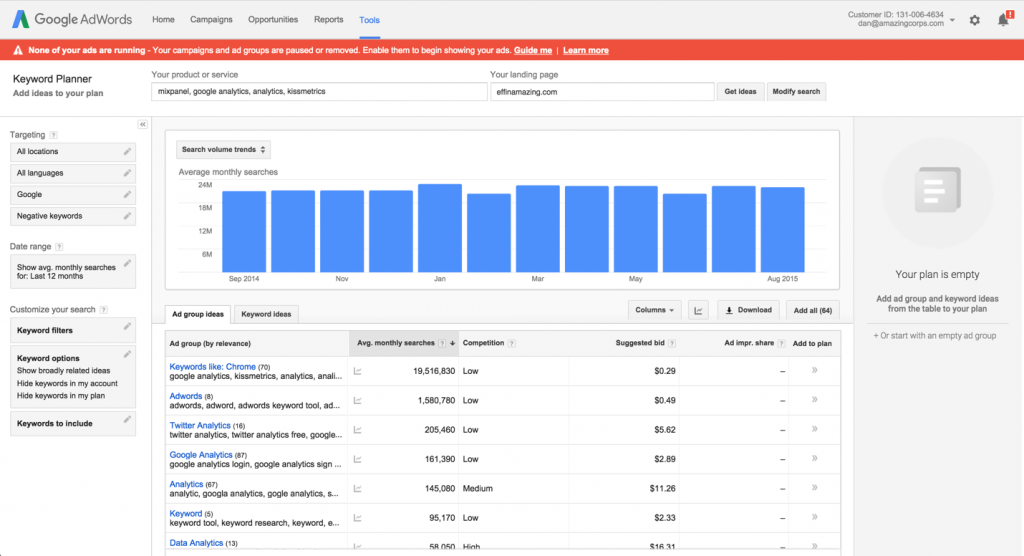Click the Sep 2014 bar in chart
1024x556 pixels.
244,231
